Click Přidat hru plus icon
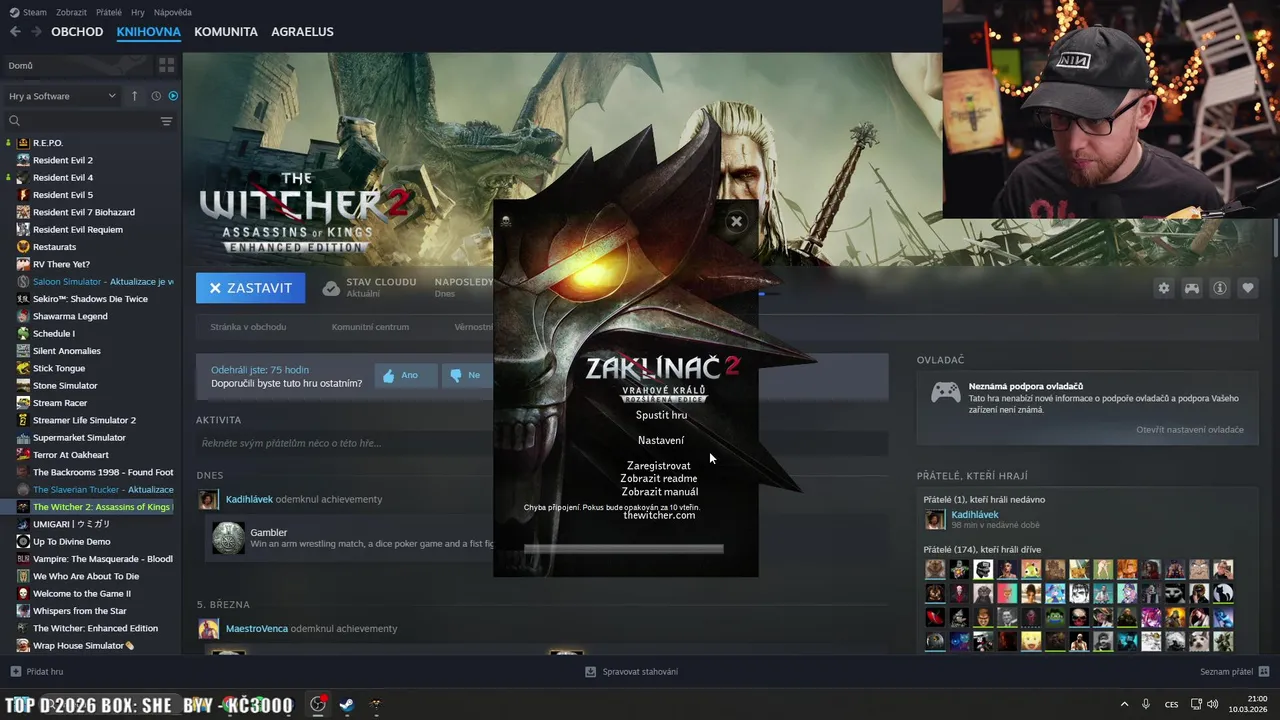Screen dimensions: 1280x720 pyautogui.click(x=15, y=672)
